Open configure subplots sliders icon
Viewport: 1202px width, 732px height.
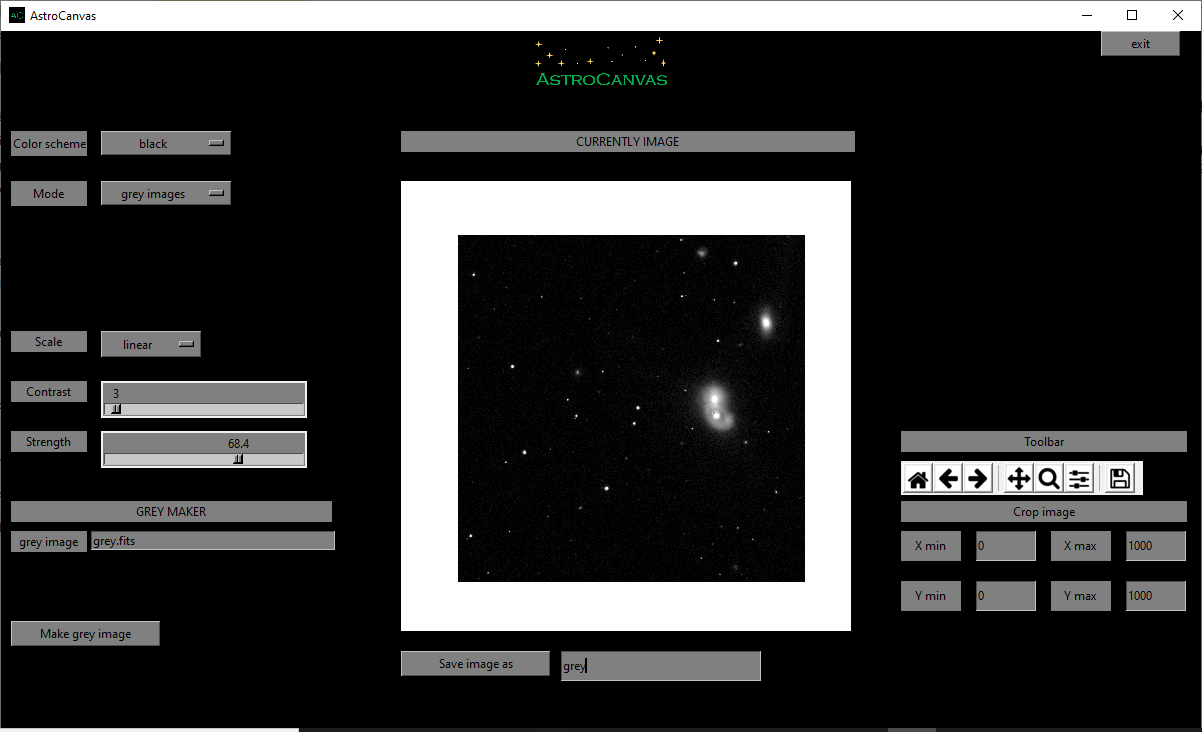click(x=1079, y=479)
